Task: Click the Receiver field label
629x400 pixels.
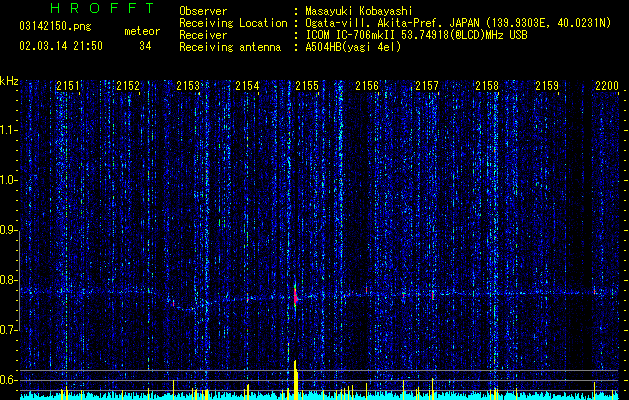Action: click(203, 35)
